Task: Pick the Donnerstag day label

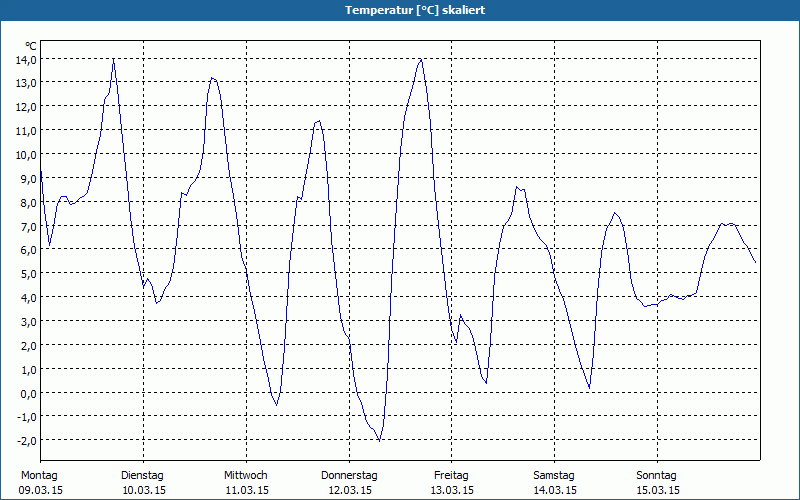Action: click(349, 475)
